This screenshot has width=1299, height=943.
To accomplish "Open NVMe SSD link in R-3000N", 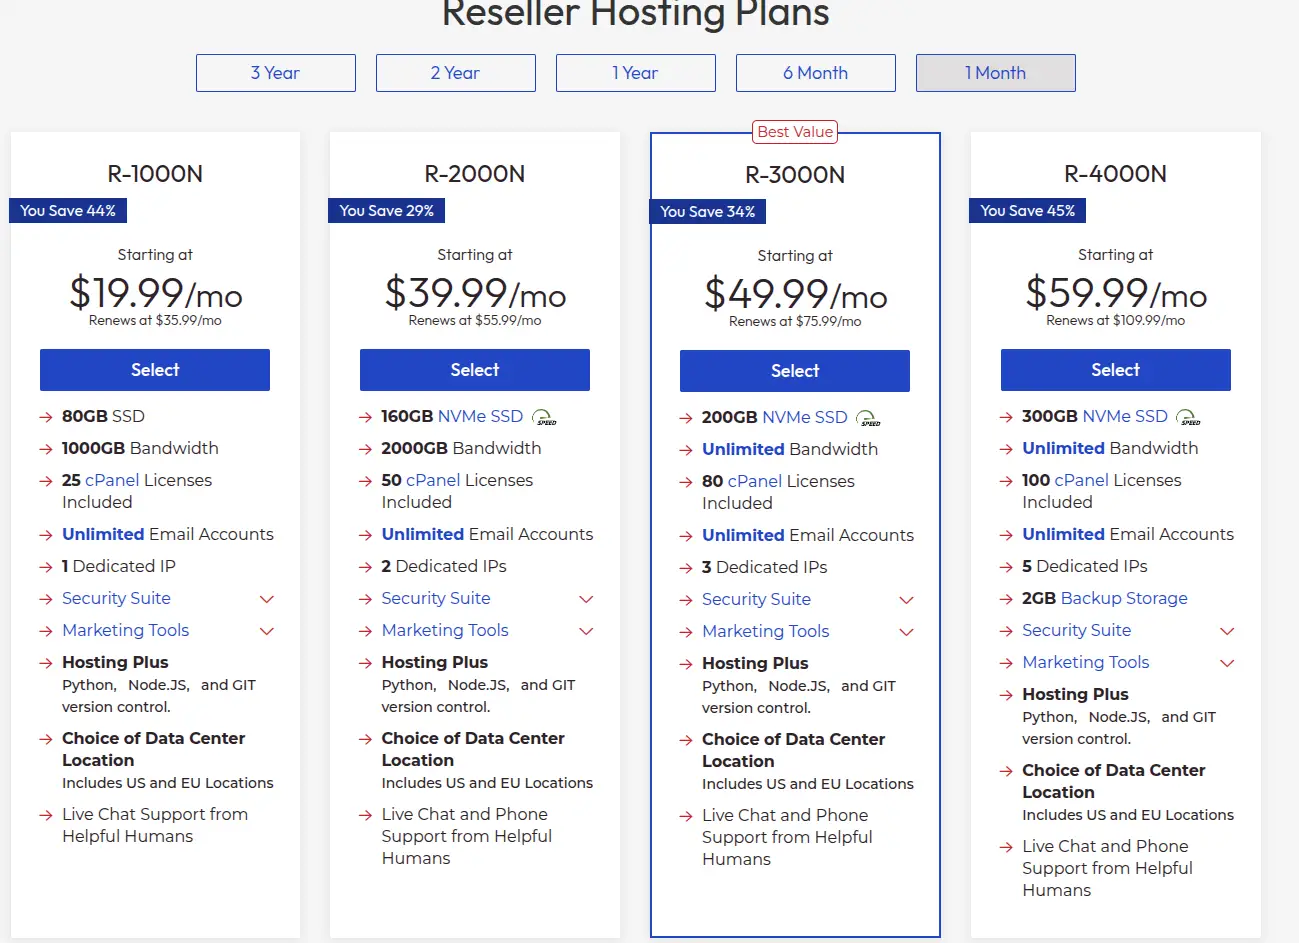I will pos(804,417).
